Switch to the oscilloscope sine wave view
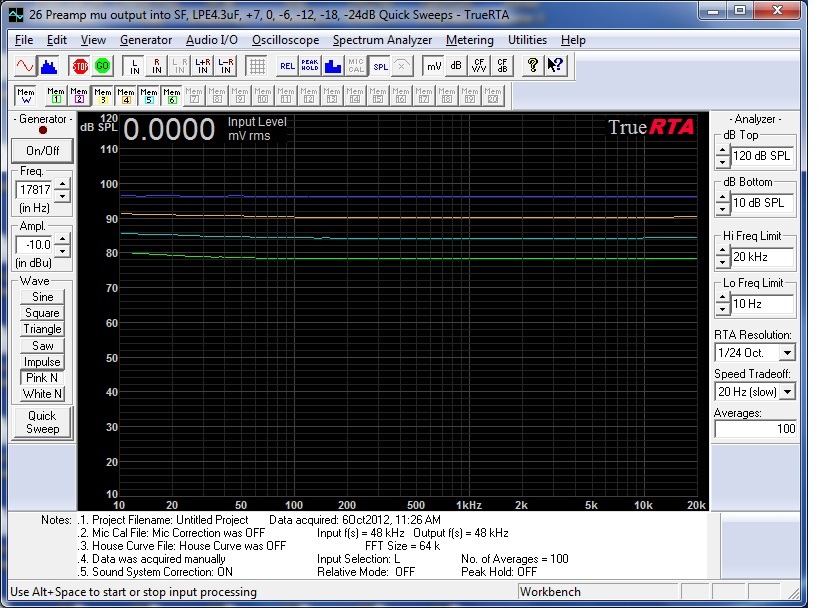This screenshot has height=608, width=819. tap(25, 66)
